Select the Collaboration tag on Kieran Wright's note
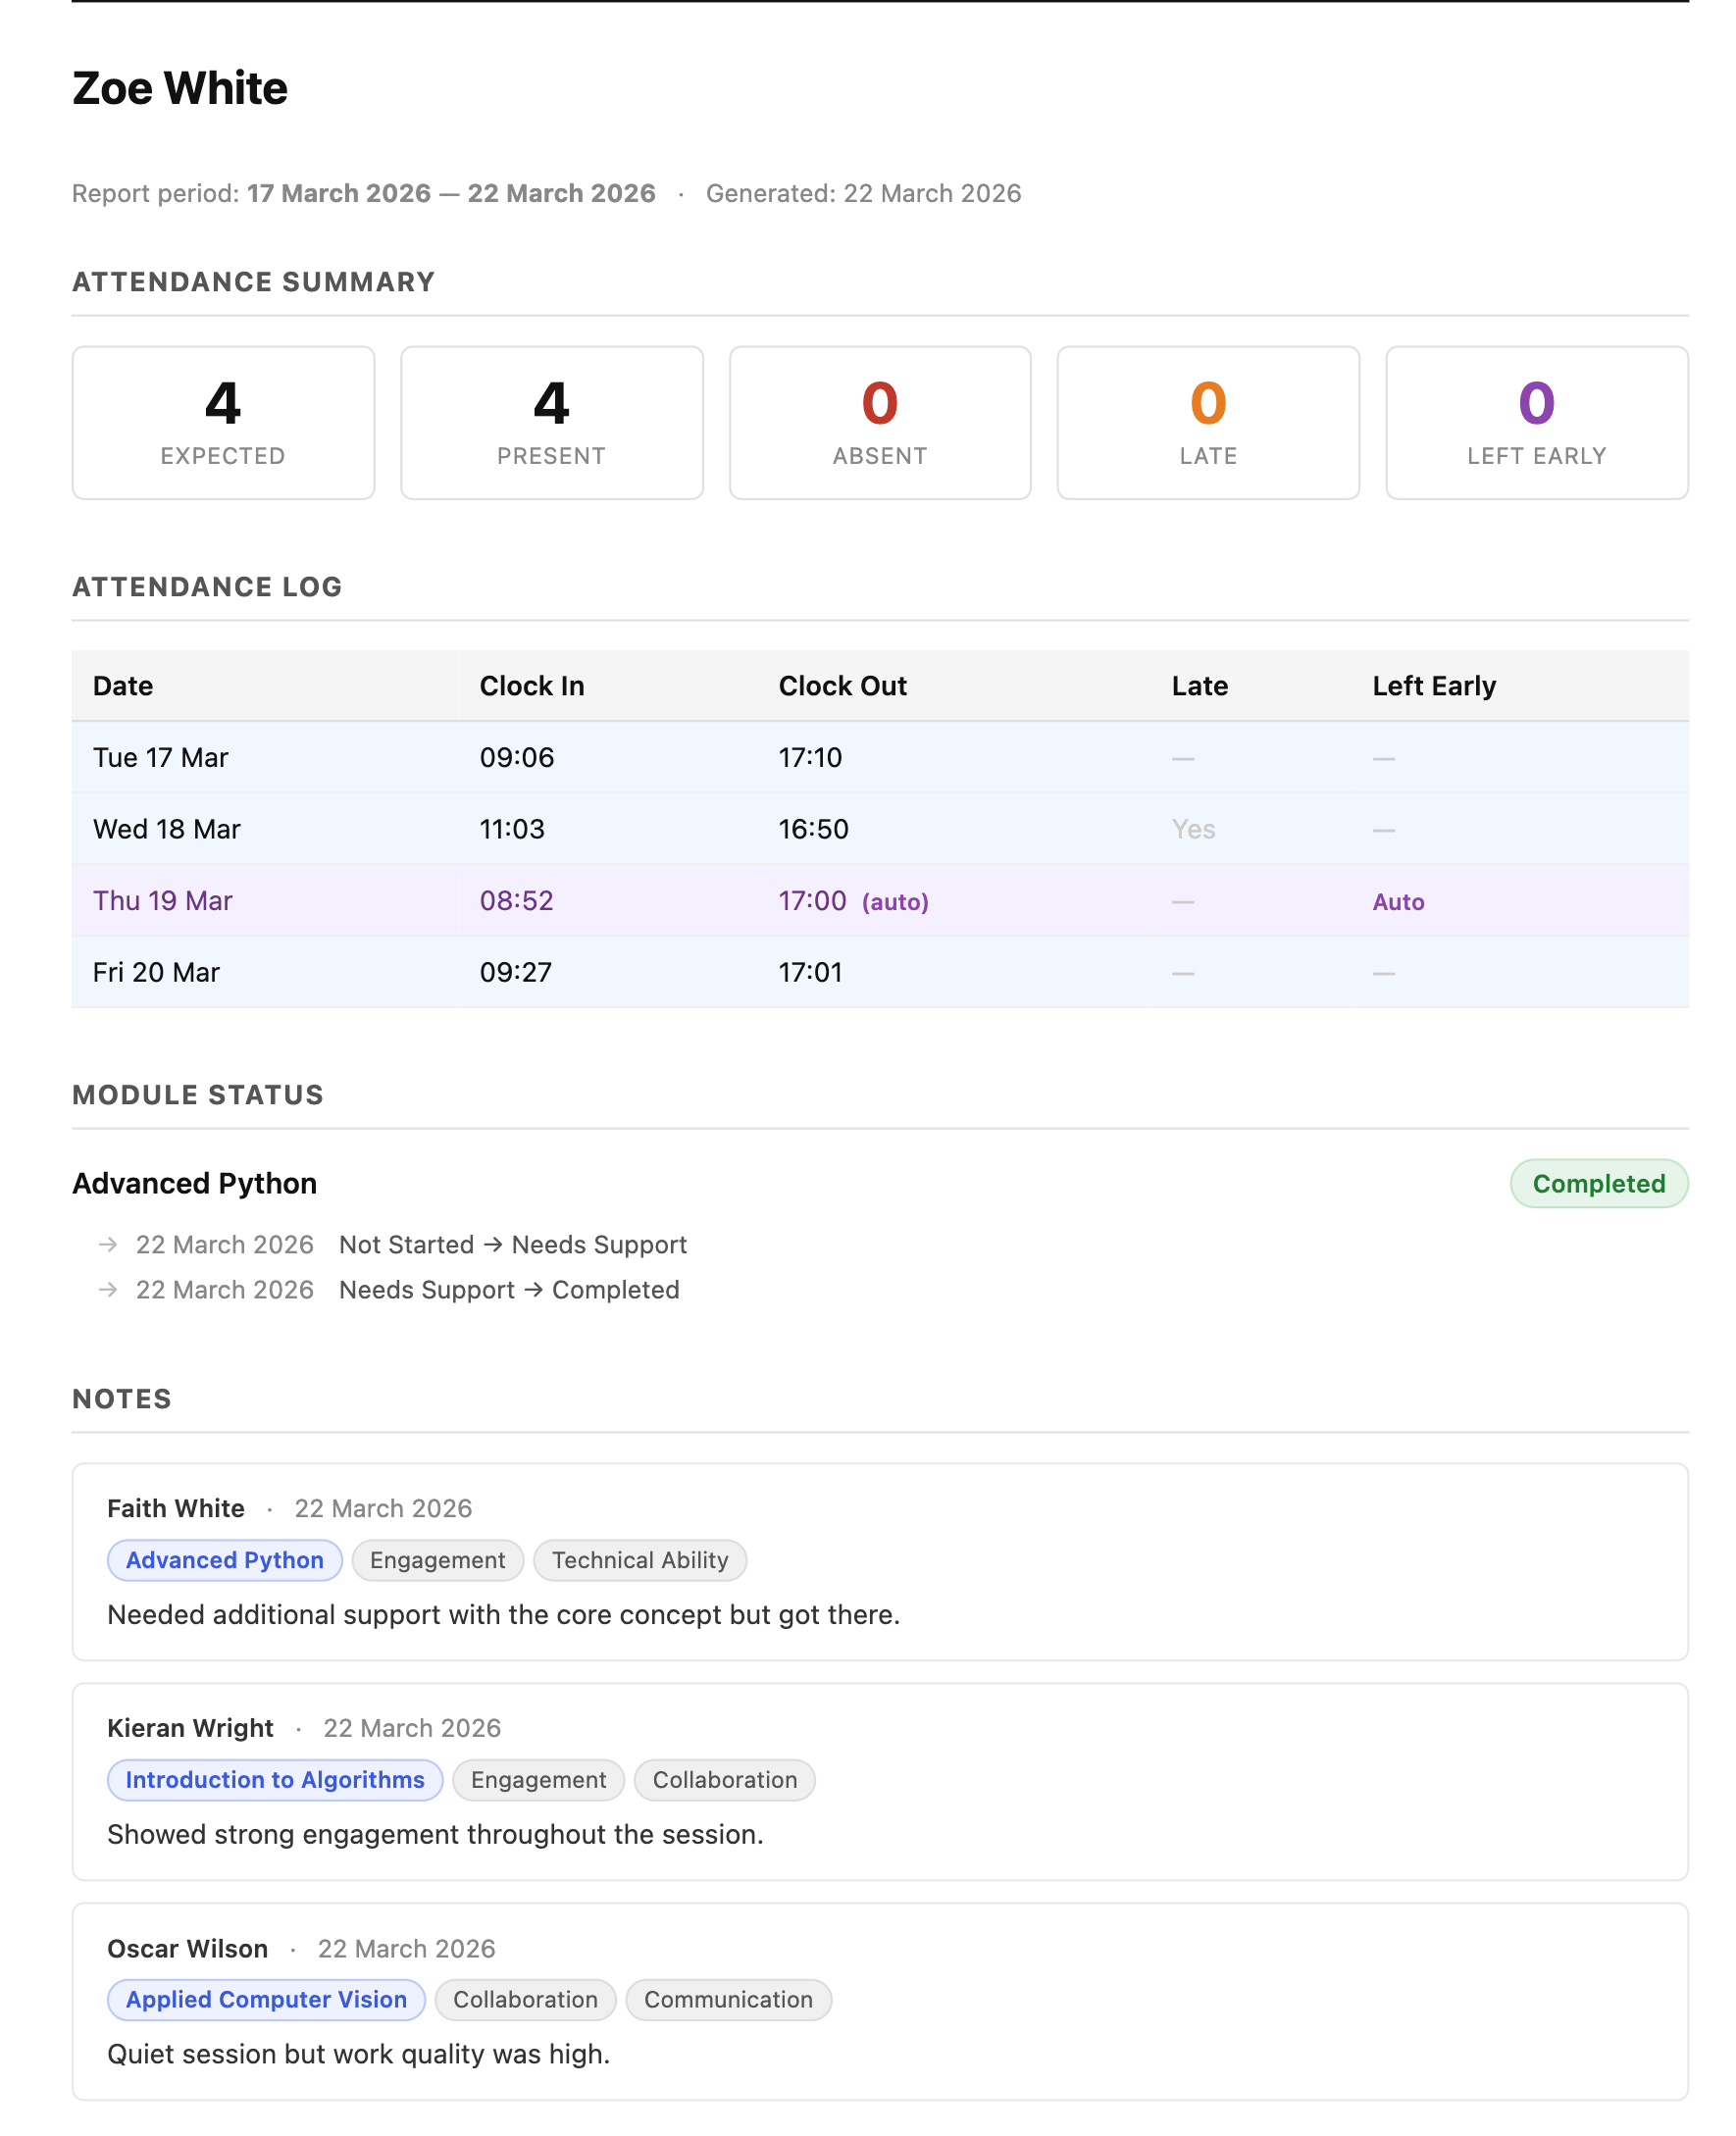The image size is (1736, 2136). tap(723, 1780)
